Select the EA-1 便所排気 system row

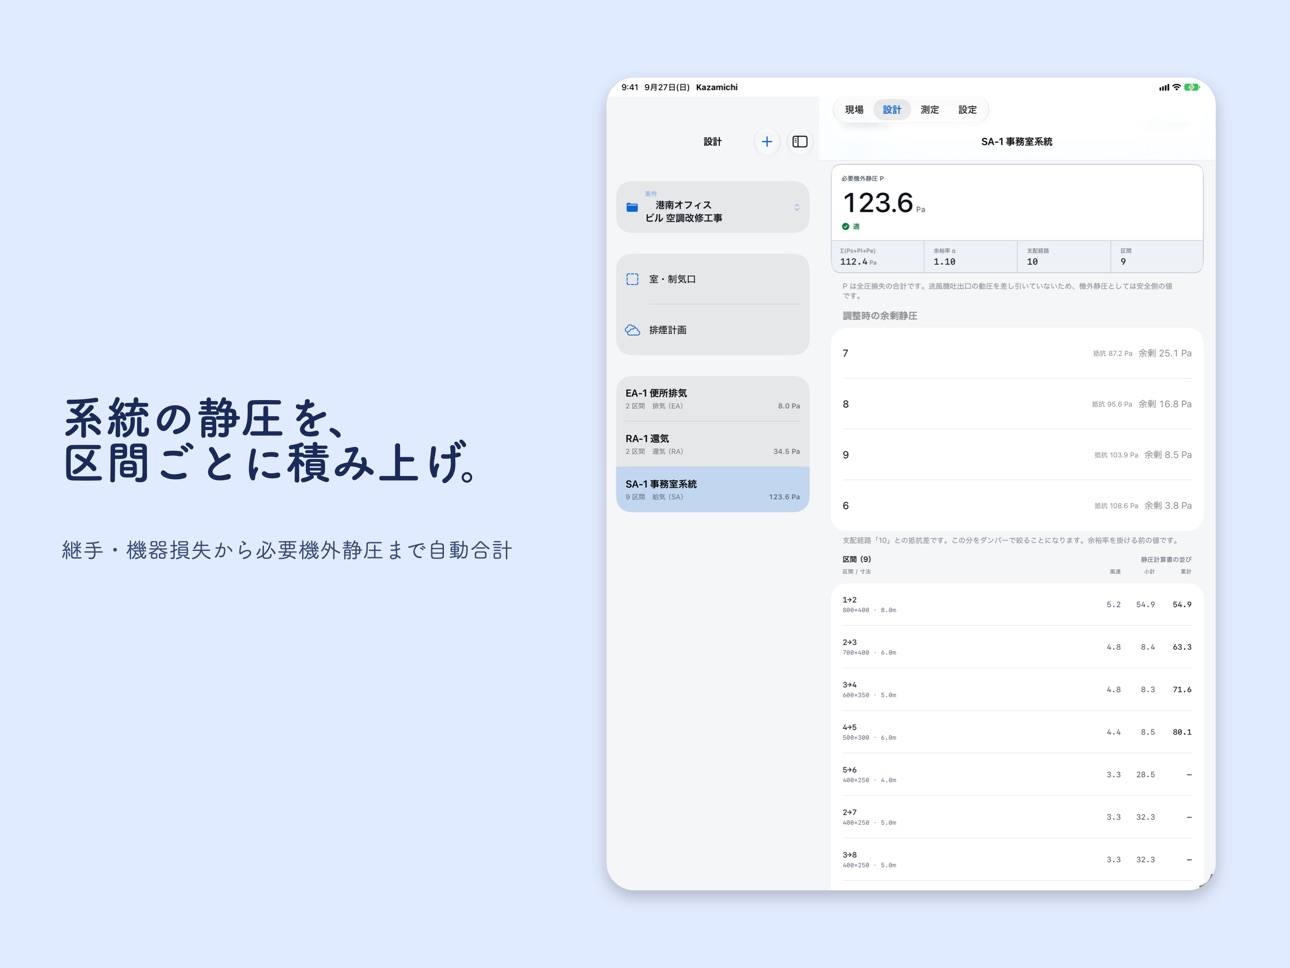pos(713,399)
